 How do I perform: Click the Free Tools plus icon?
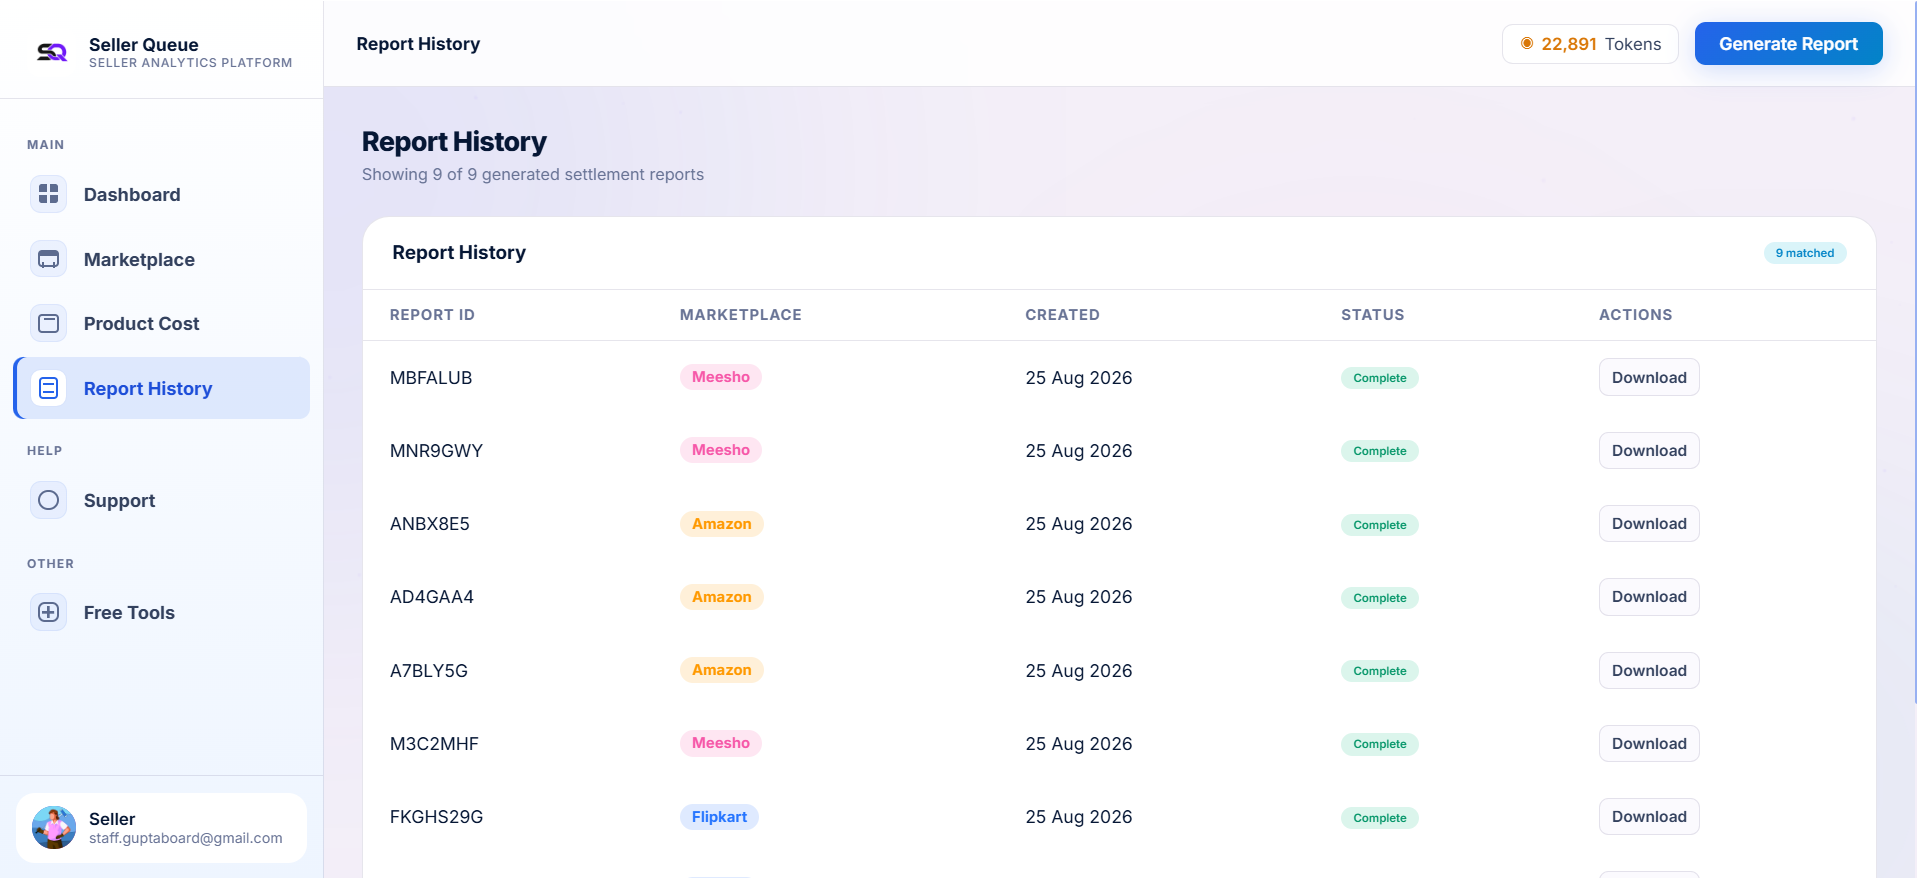pos(48,612)
